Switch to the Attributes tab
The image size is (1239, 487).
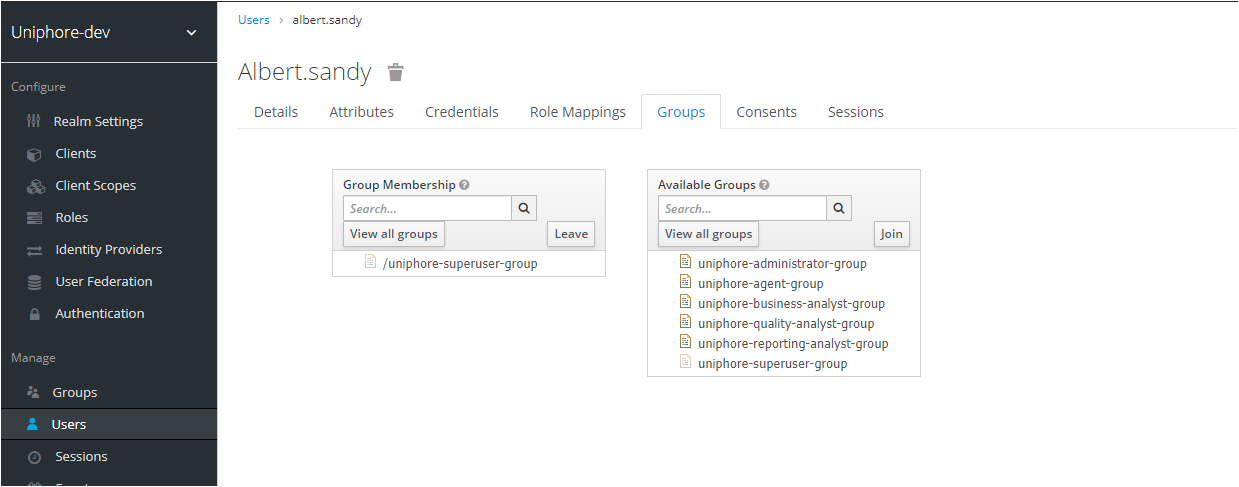tap(362, 112)
